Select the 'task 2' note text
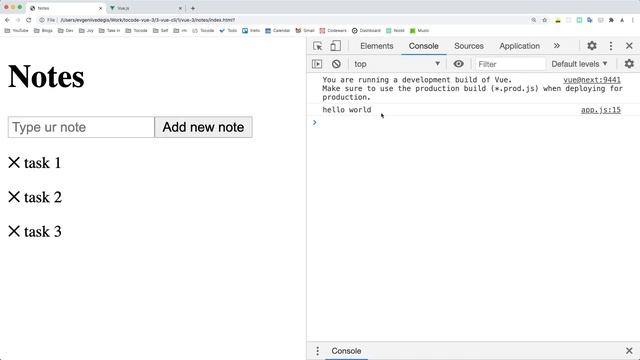The image size is (640, 360). 43,197
